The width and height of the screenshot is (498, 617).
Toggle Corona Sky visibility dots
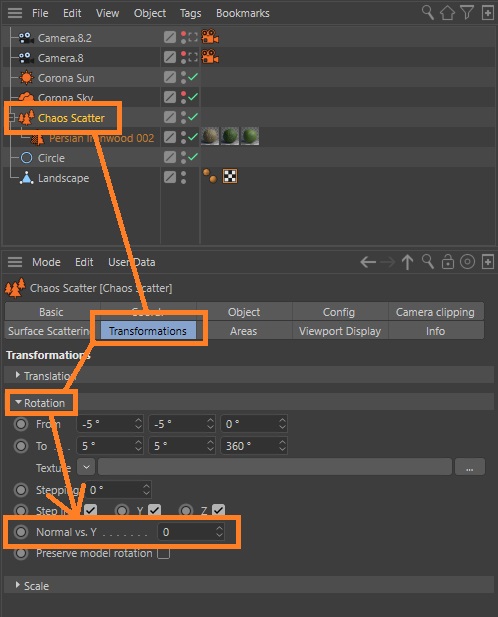click(183, 97)
